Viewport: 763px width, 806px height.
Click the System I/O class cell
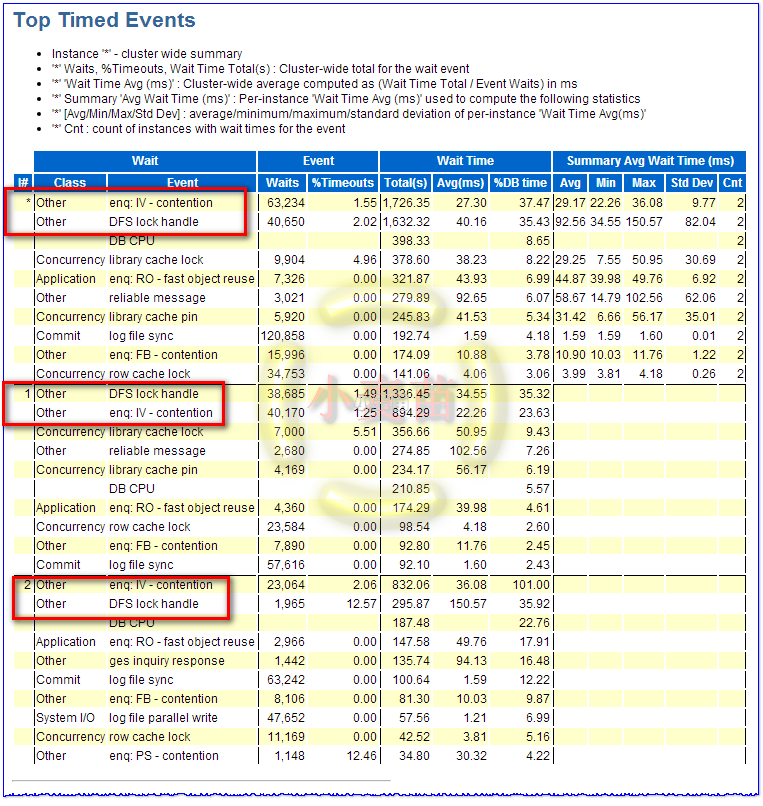67,718
